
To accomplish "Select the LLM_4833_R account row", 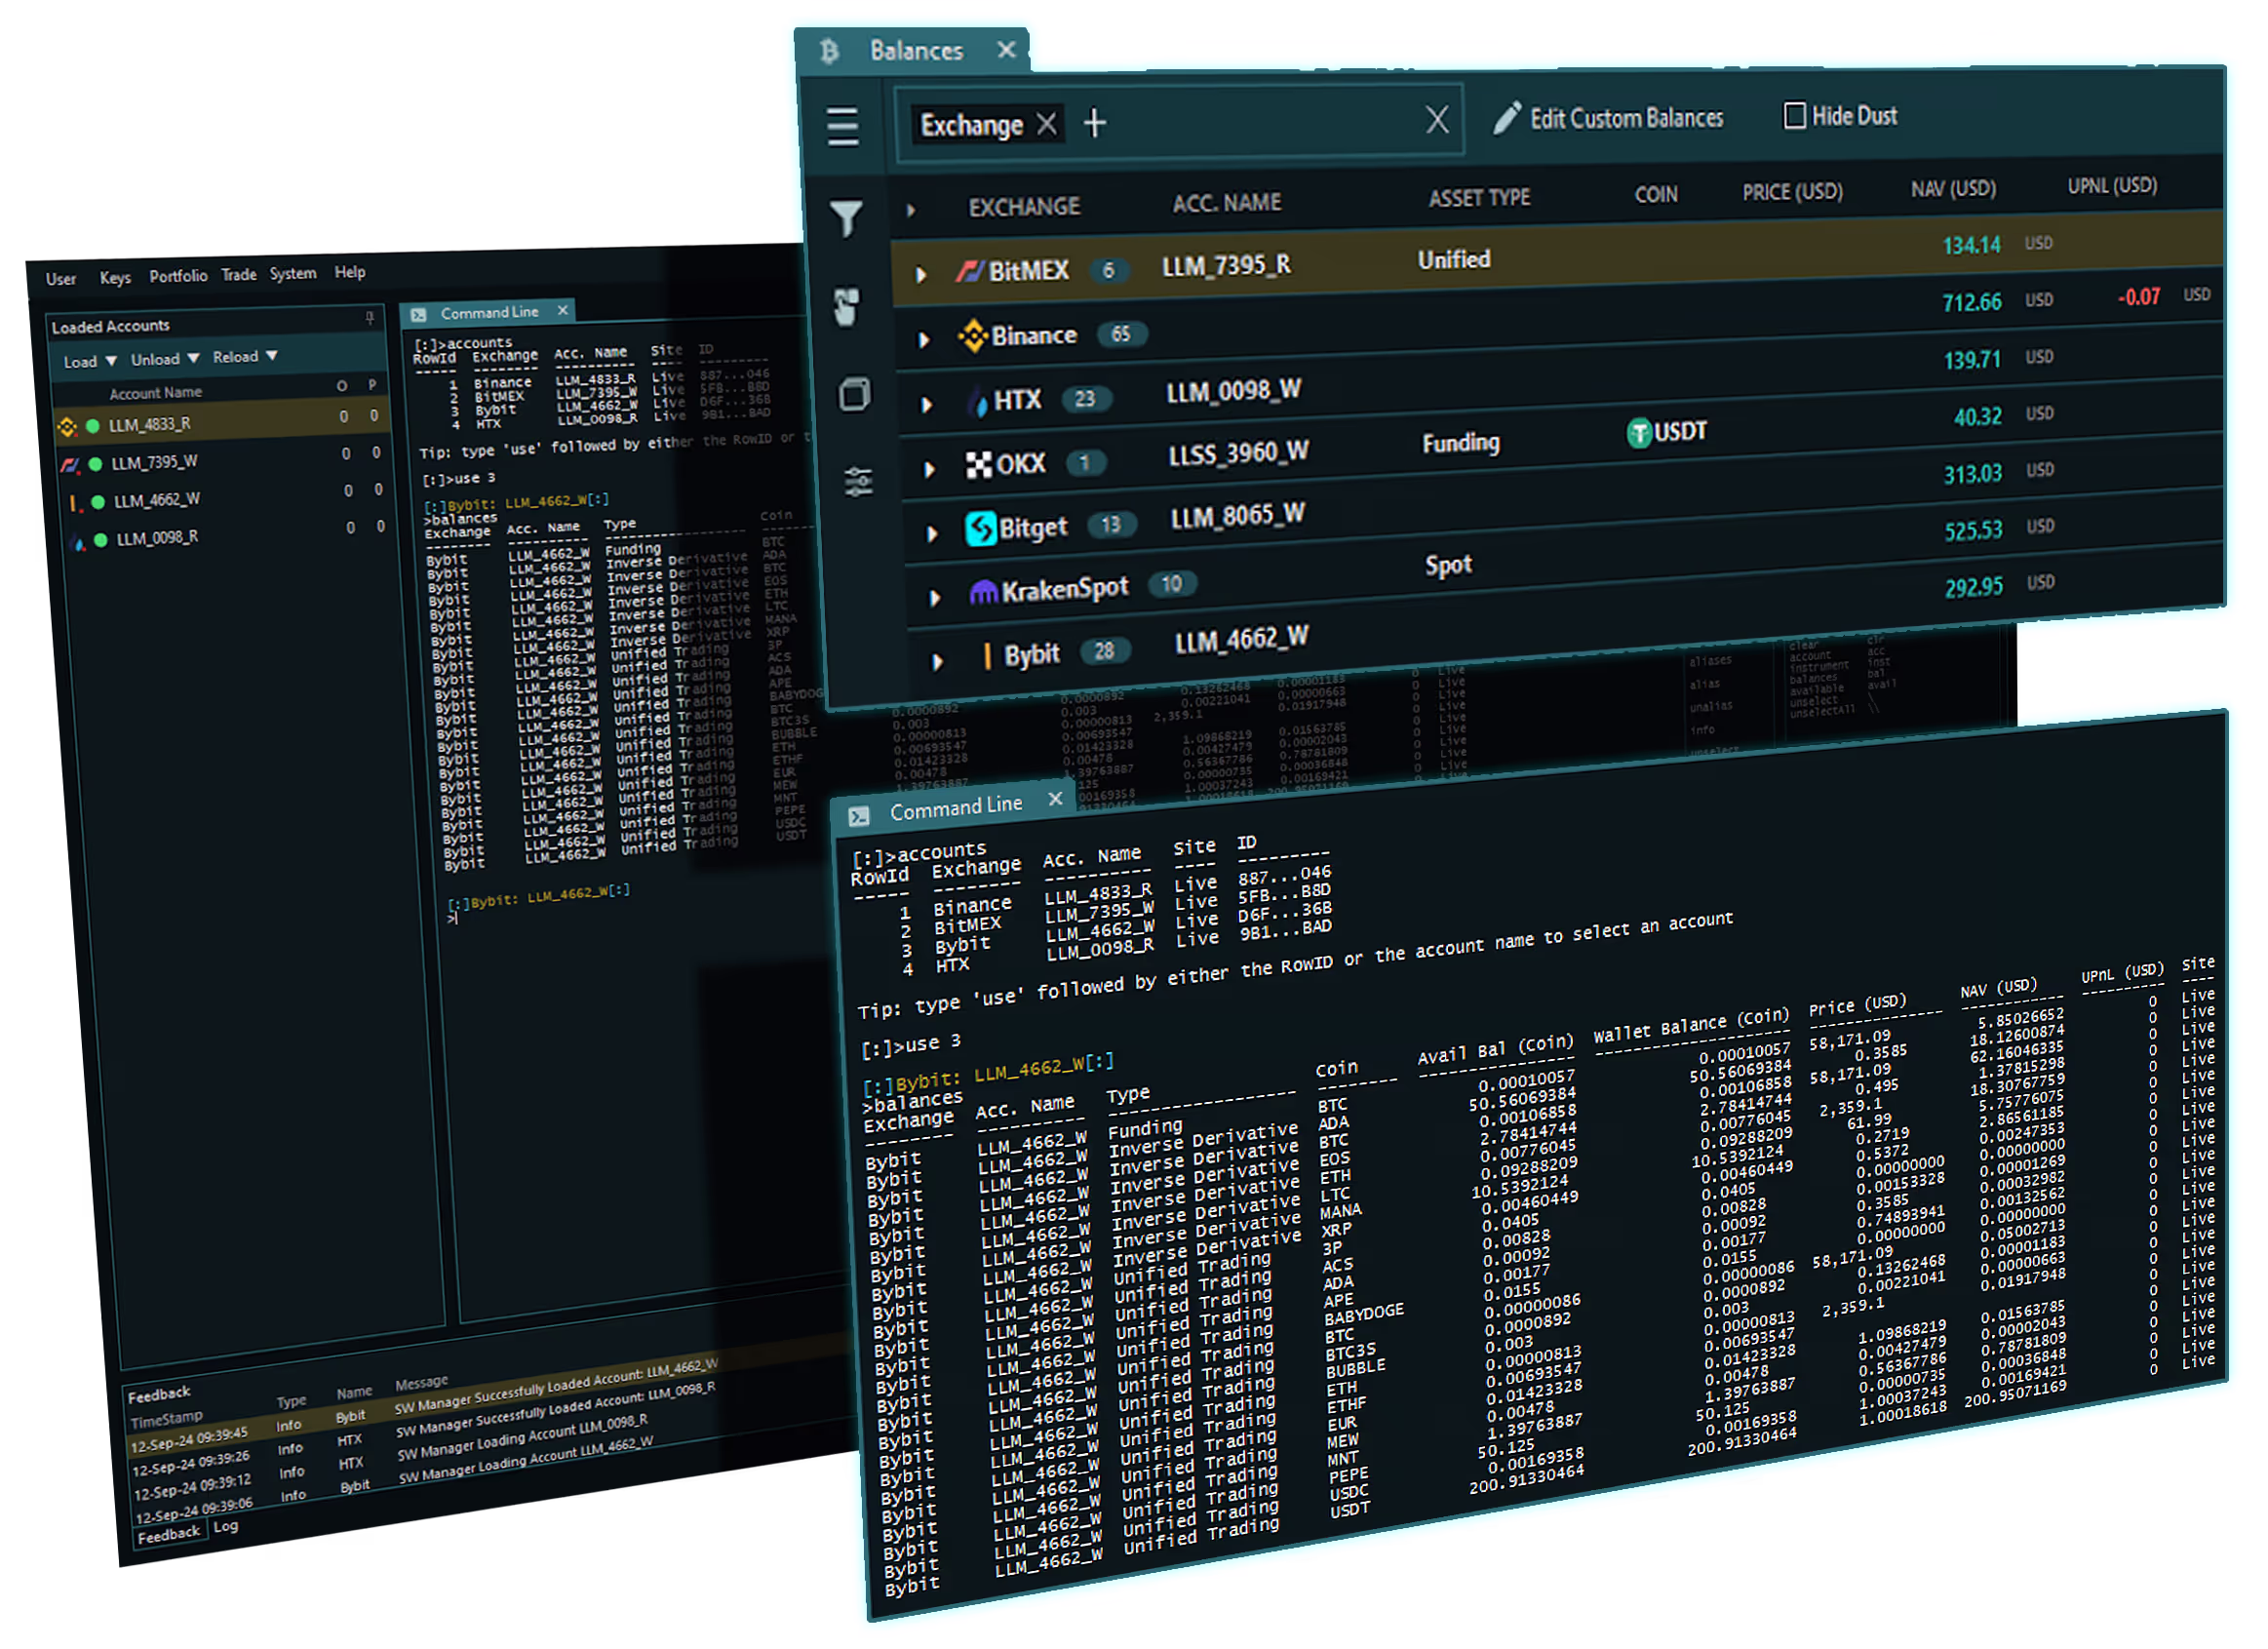I will (220, 421).
